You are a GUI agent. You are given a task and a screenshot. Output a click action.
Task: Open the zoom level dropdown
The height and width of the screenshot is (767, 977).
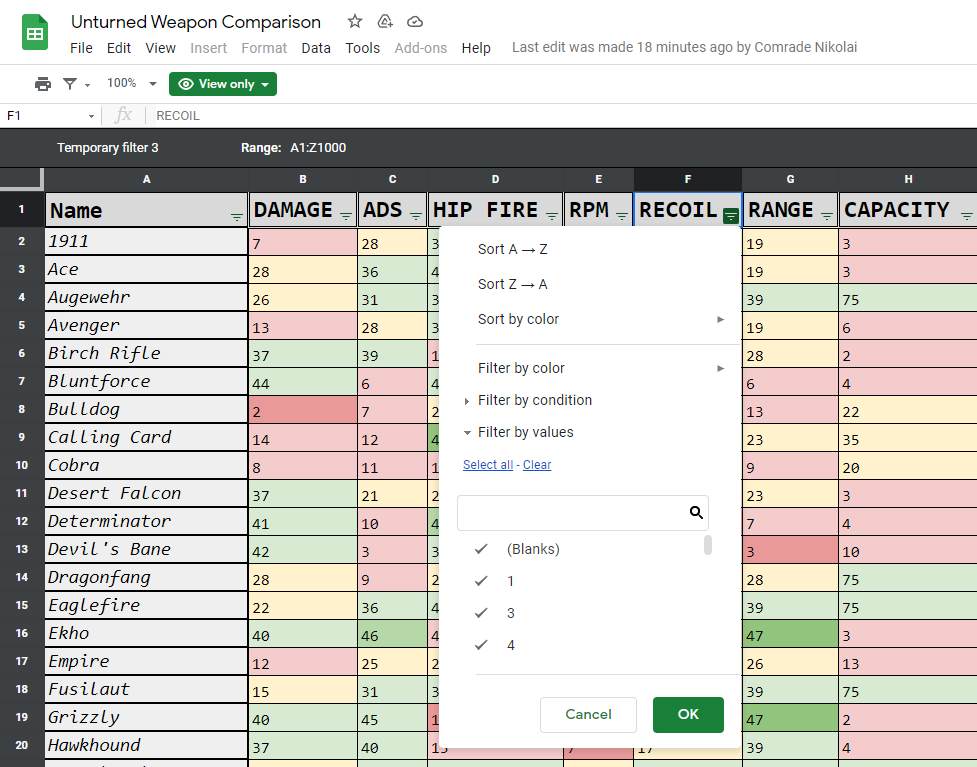132,84
